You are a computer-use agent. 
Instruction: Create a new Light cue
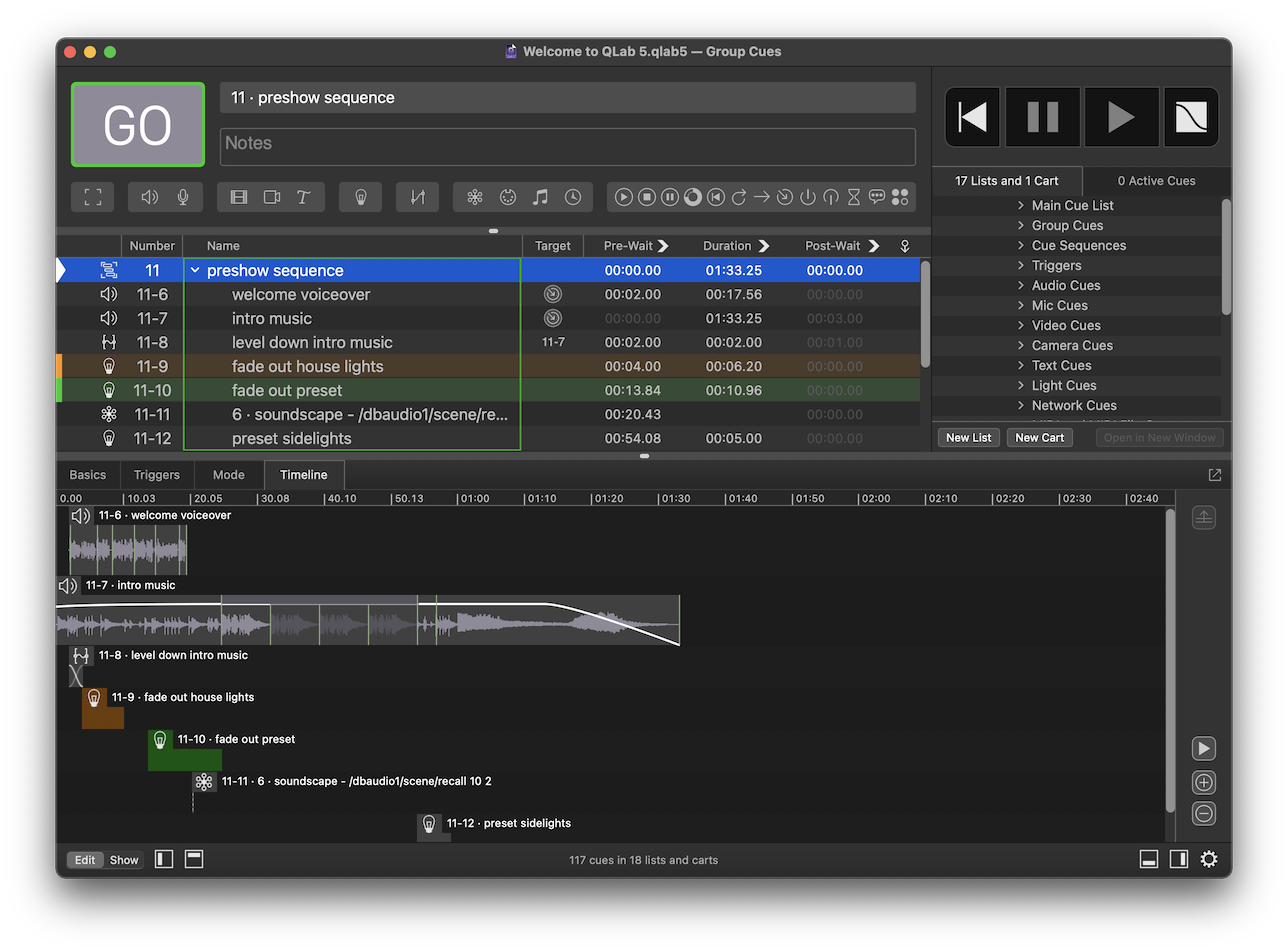tap(360, 197)
